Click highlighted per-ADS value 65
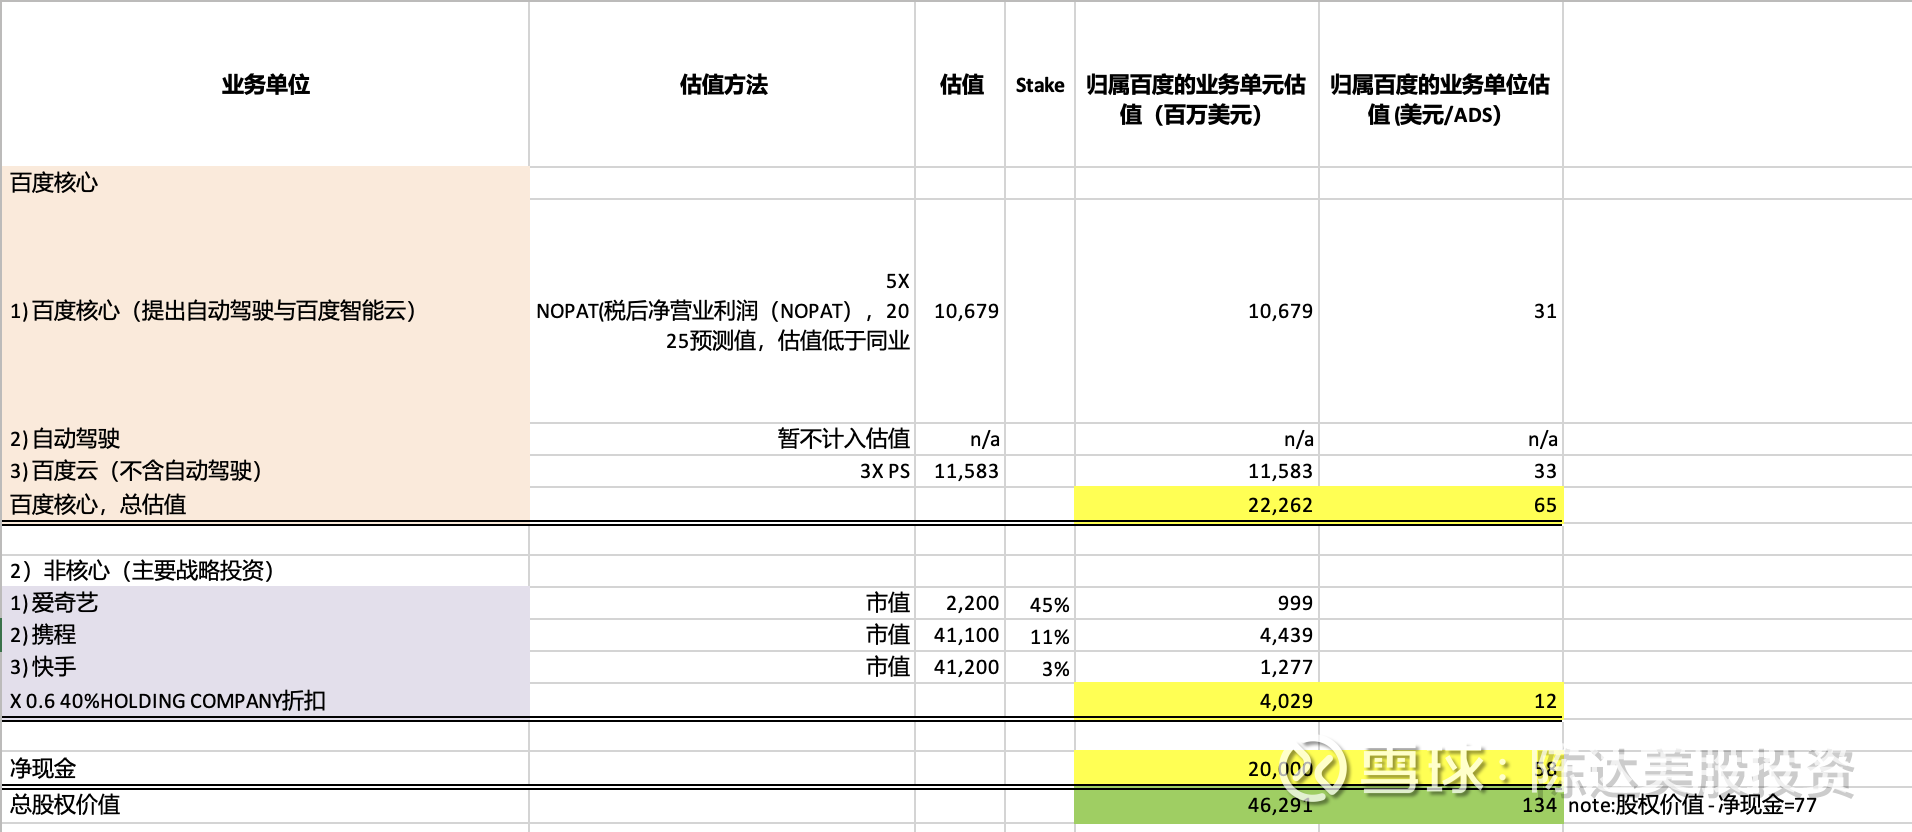1912x832 pixels. click(x=1440, y=504)
